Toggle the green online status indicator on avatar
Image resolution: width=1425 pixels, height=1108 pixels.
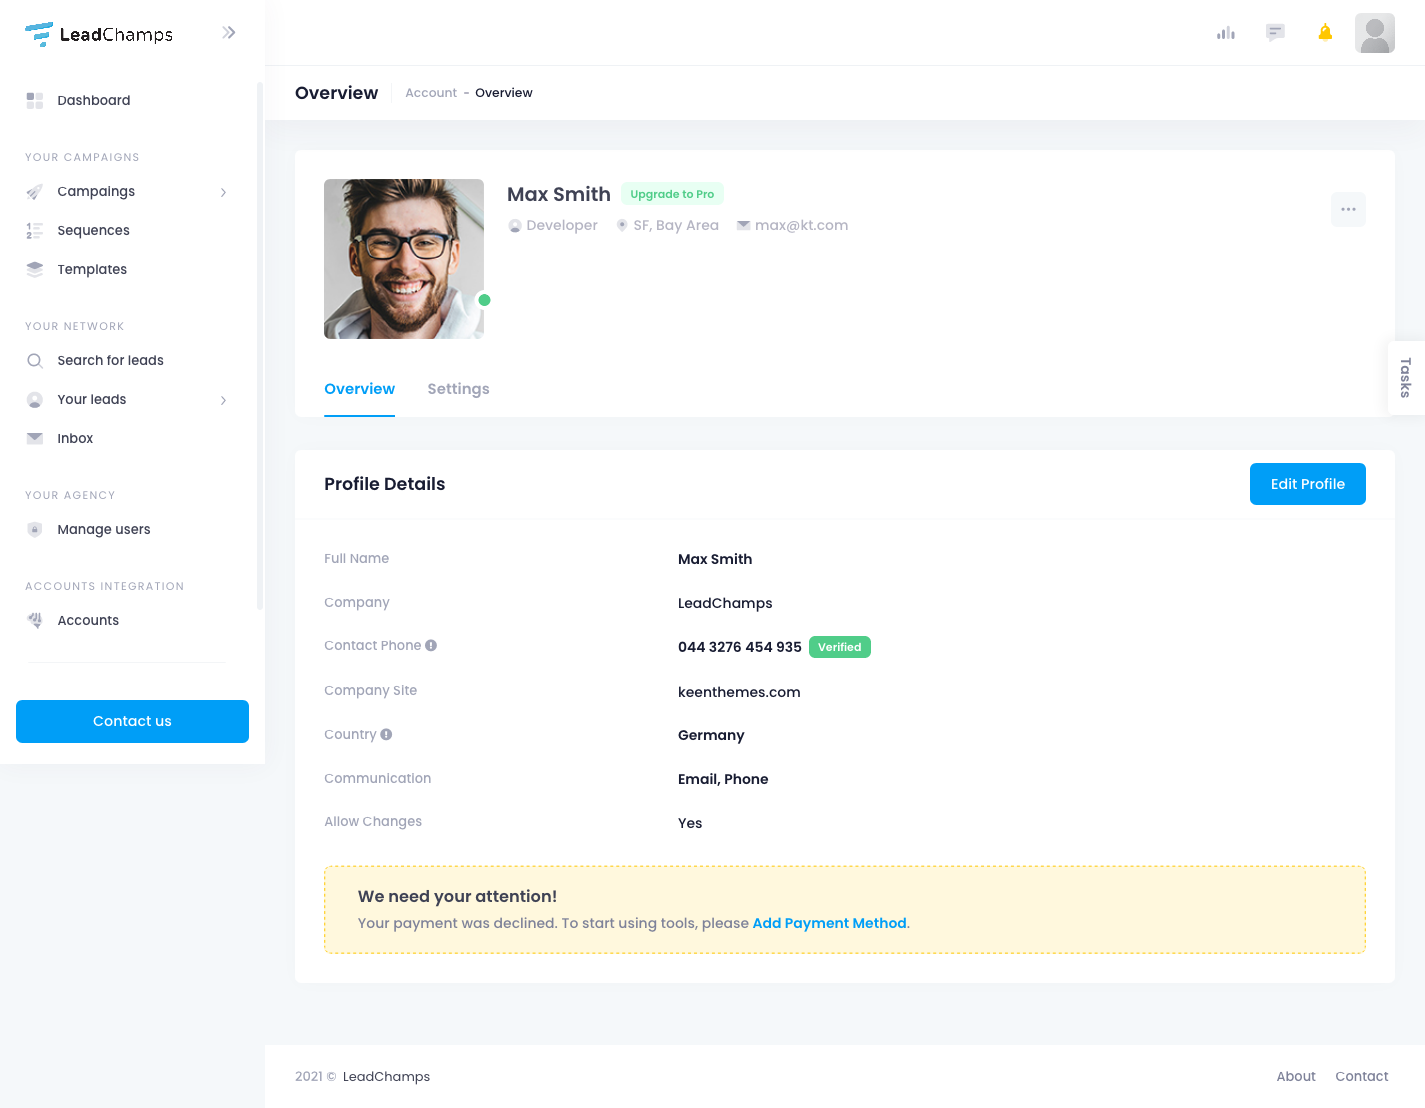(x=484, y=299)
